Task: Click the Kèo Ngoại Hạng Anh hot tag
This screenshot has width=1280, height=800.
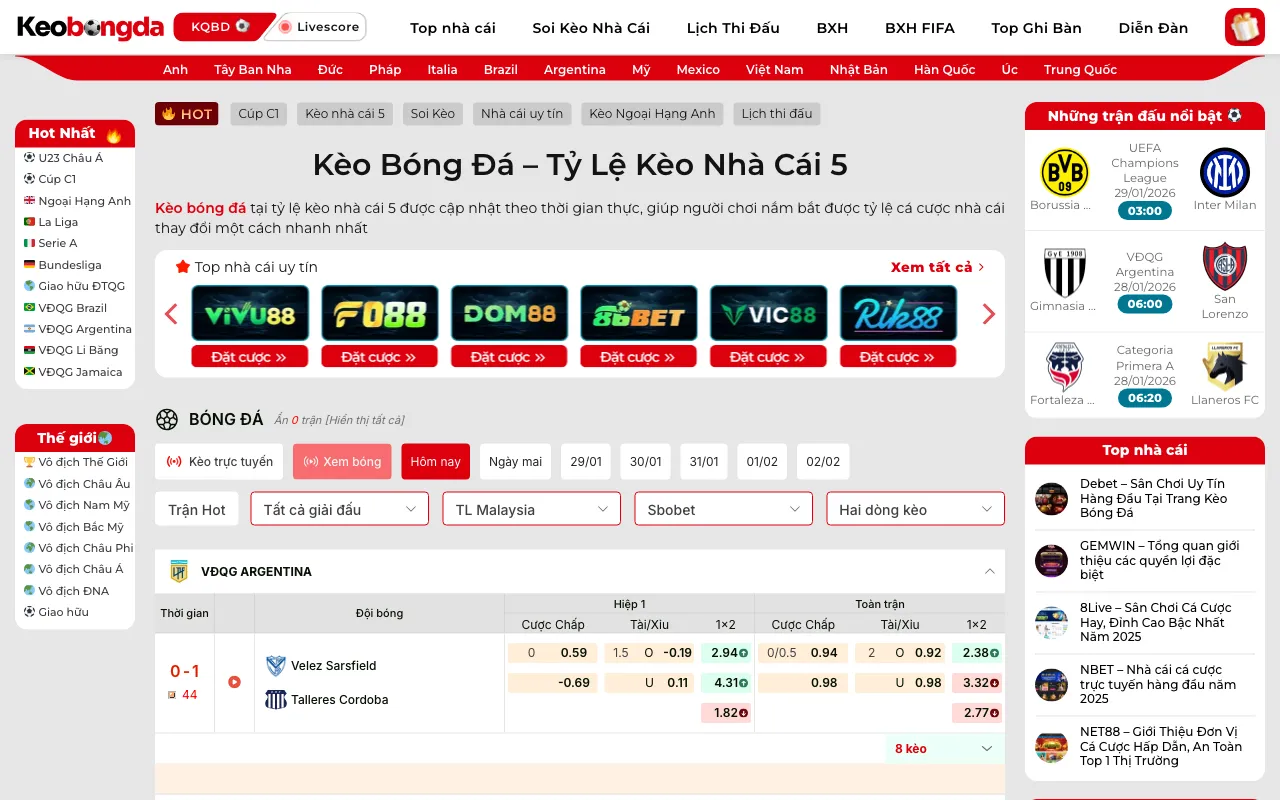Action: click(x=652, y=114)
